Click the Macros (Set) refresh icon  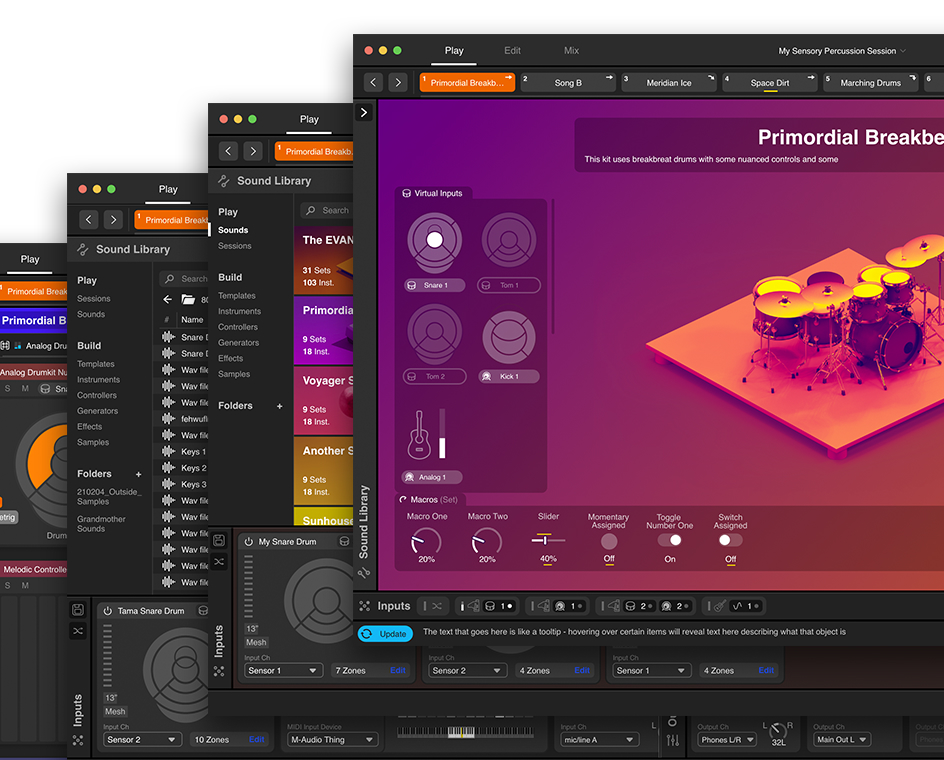click(x=403, y=499)
